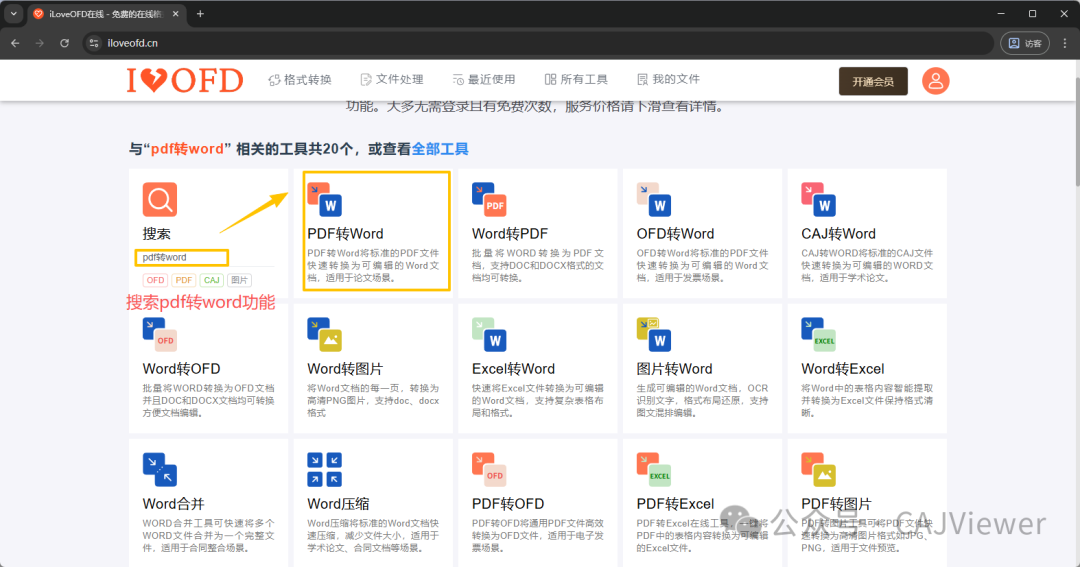Filter by the OFD tag
1080x567 pixels.
(156, 280)
